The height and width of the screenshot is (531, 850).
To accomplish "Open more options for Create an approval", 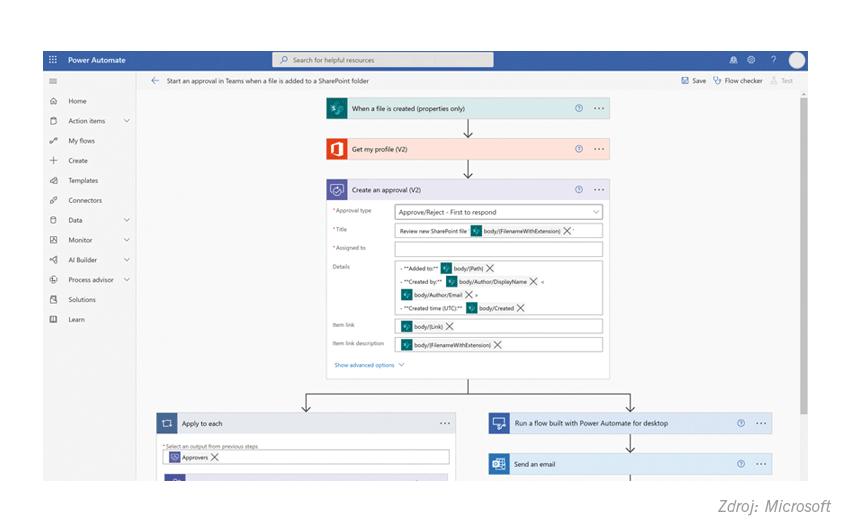I will pos(599,190).
